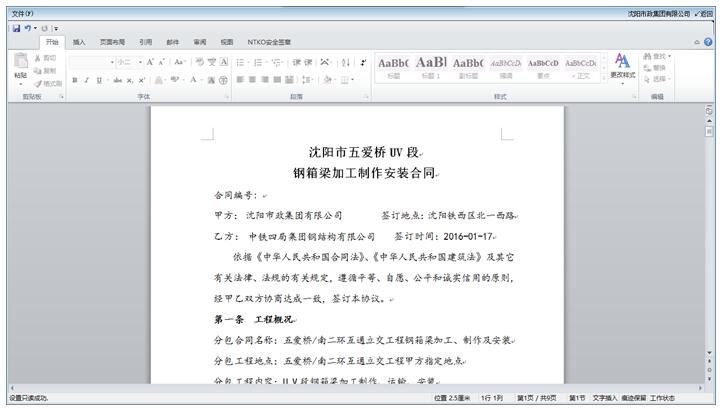Click the Copy (复制) icon
The height and width of the screenshot is (413, 723).
click(x=38, y=71)
